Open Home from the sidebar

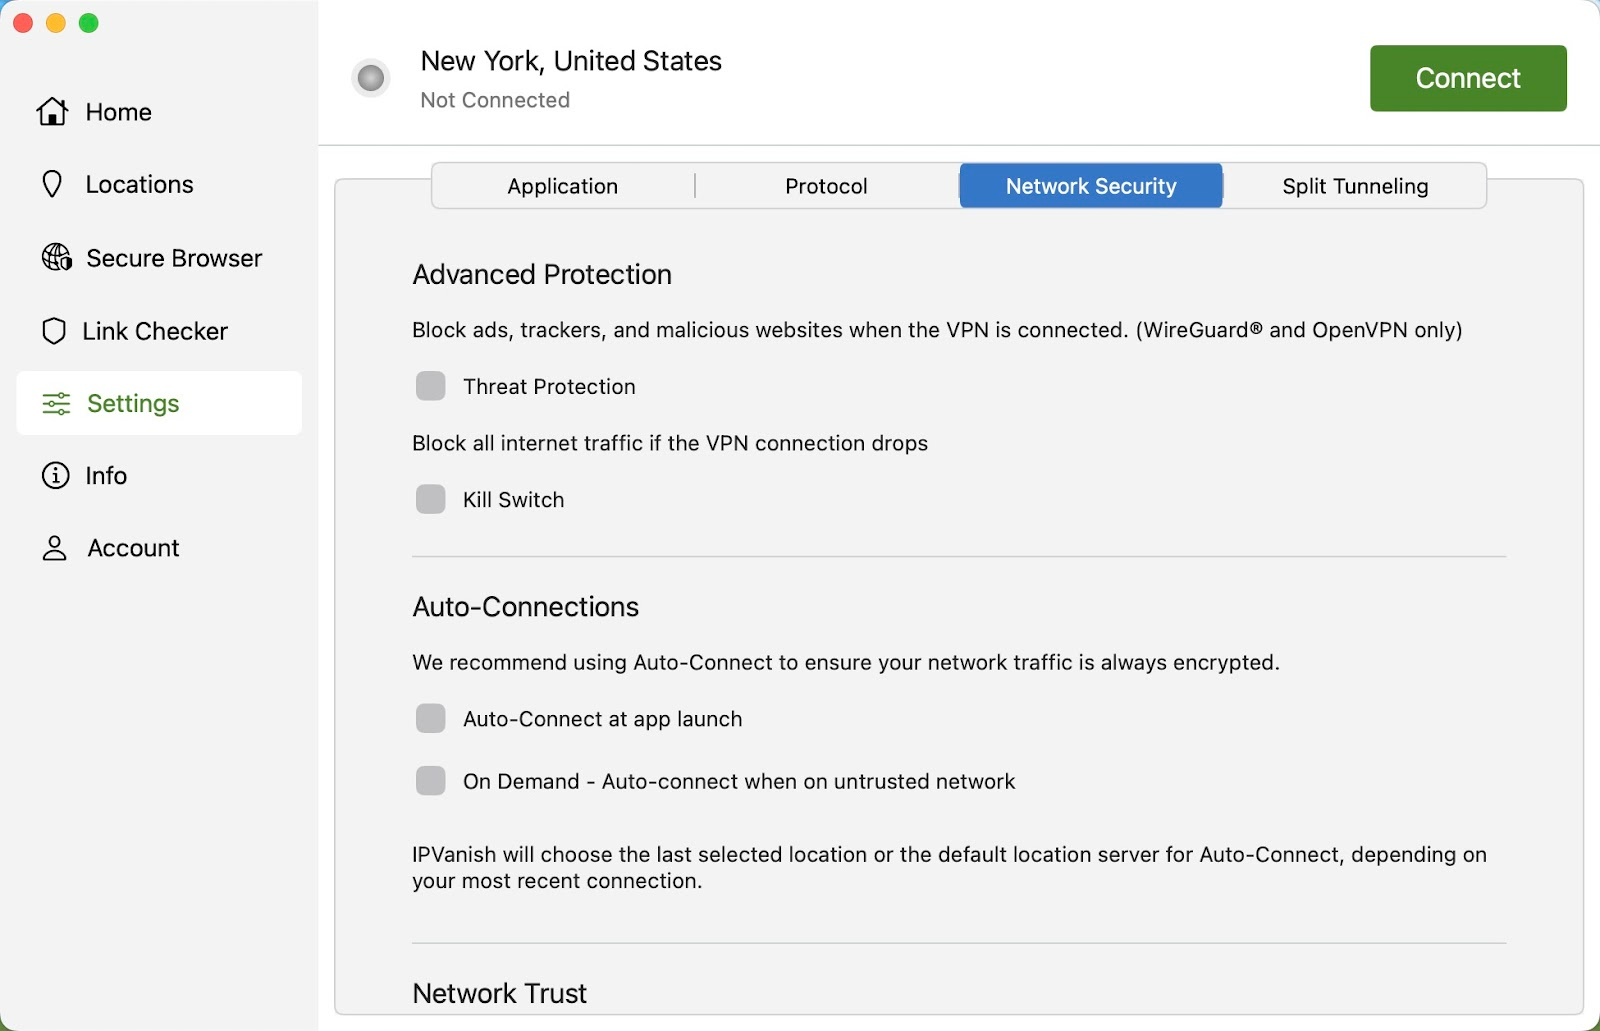pos(159,112)
